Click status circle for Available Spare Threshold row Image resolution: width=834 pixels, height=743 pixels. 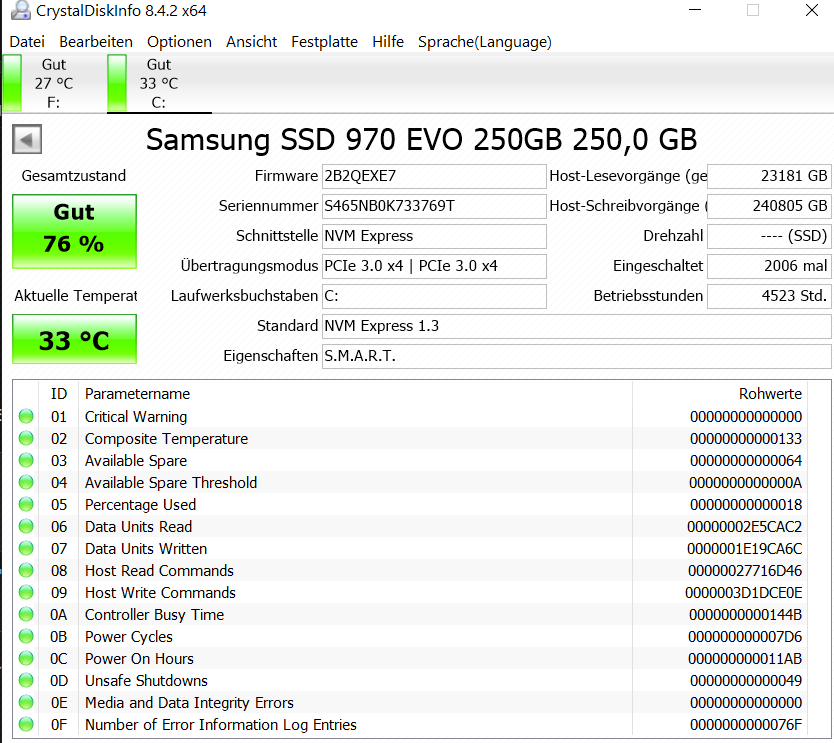click(26, 482)
